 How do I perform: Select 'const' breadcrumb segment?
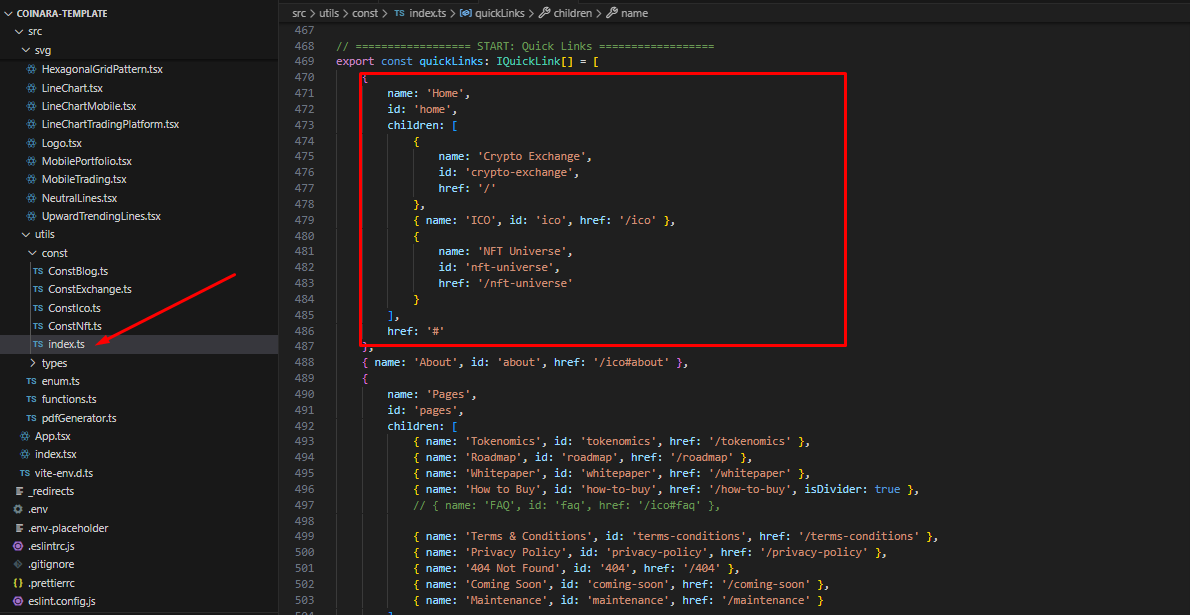[x=364, y=14]
